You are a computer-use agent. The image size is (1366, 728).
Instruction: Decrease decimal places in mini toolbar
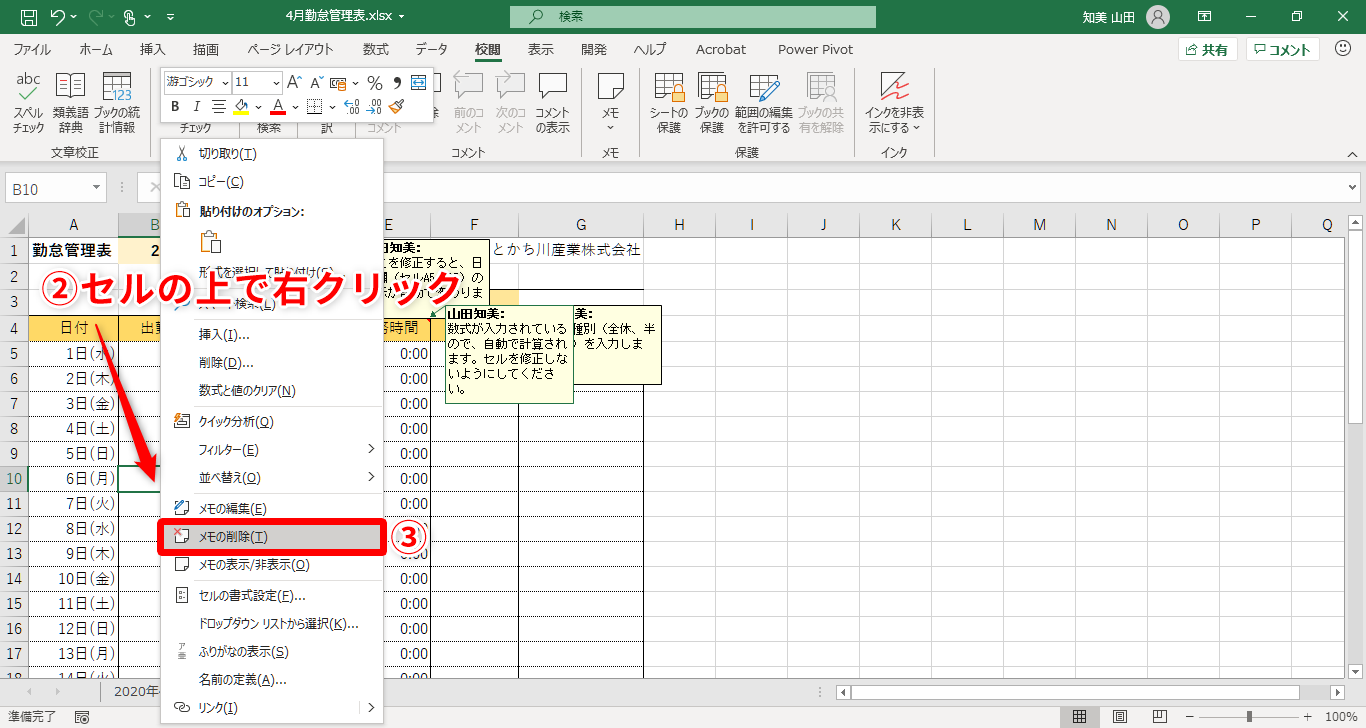point(374,107)
